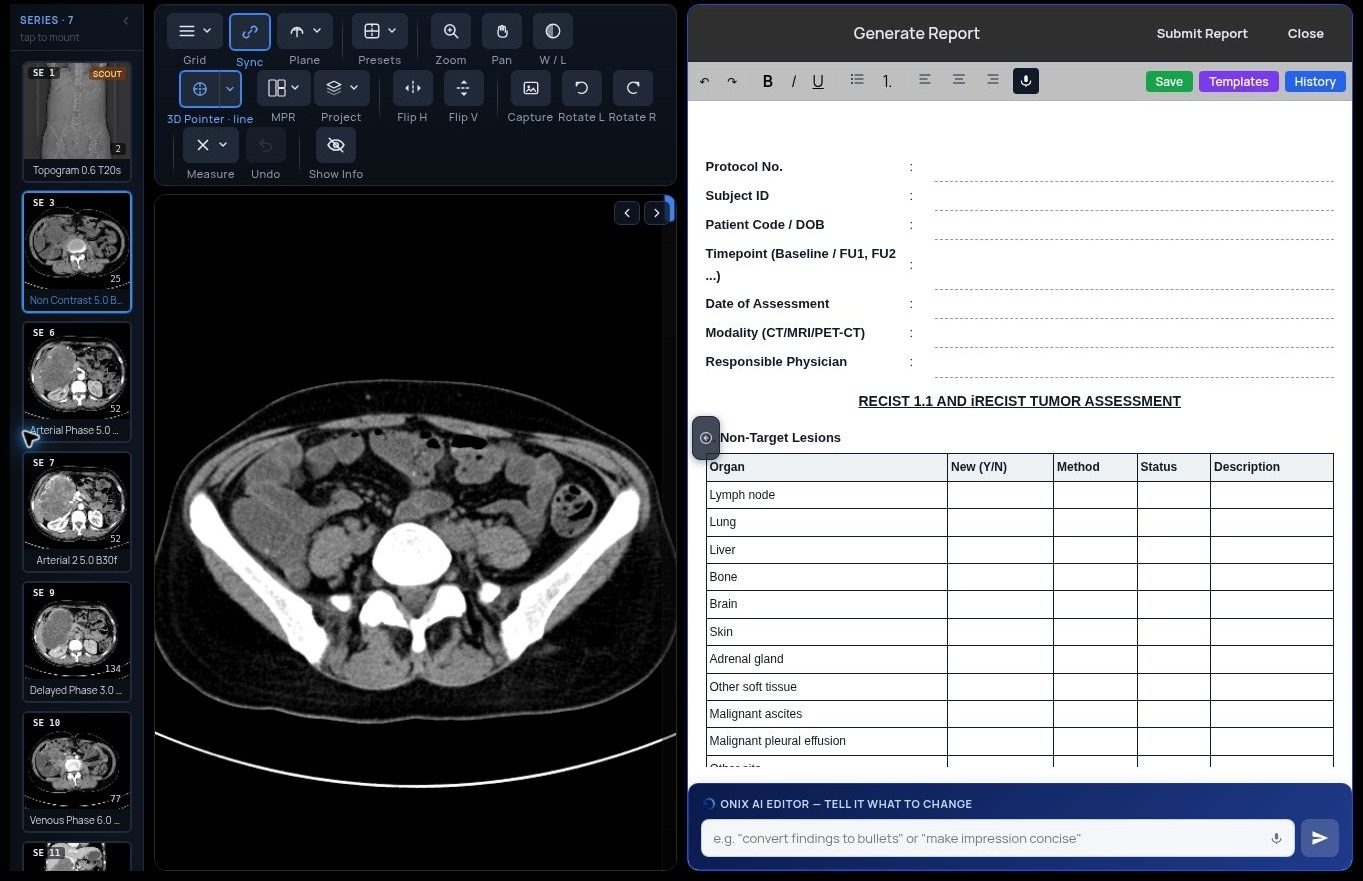Align report text right
The image size is (1363, 881).
point(993,80)
